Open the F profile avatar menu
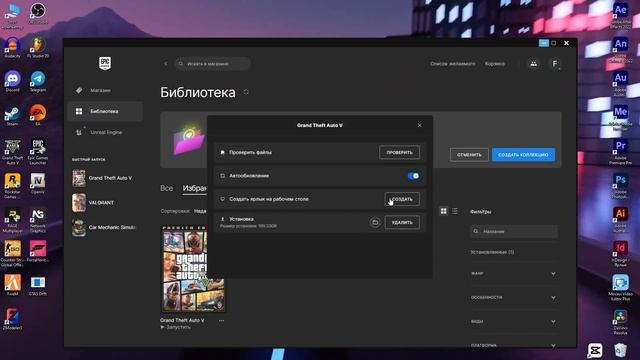Viewport: 640px width, 360px height. (x=555, y=64)
